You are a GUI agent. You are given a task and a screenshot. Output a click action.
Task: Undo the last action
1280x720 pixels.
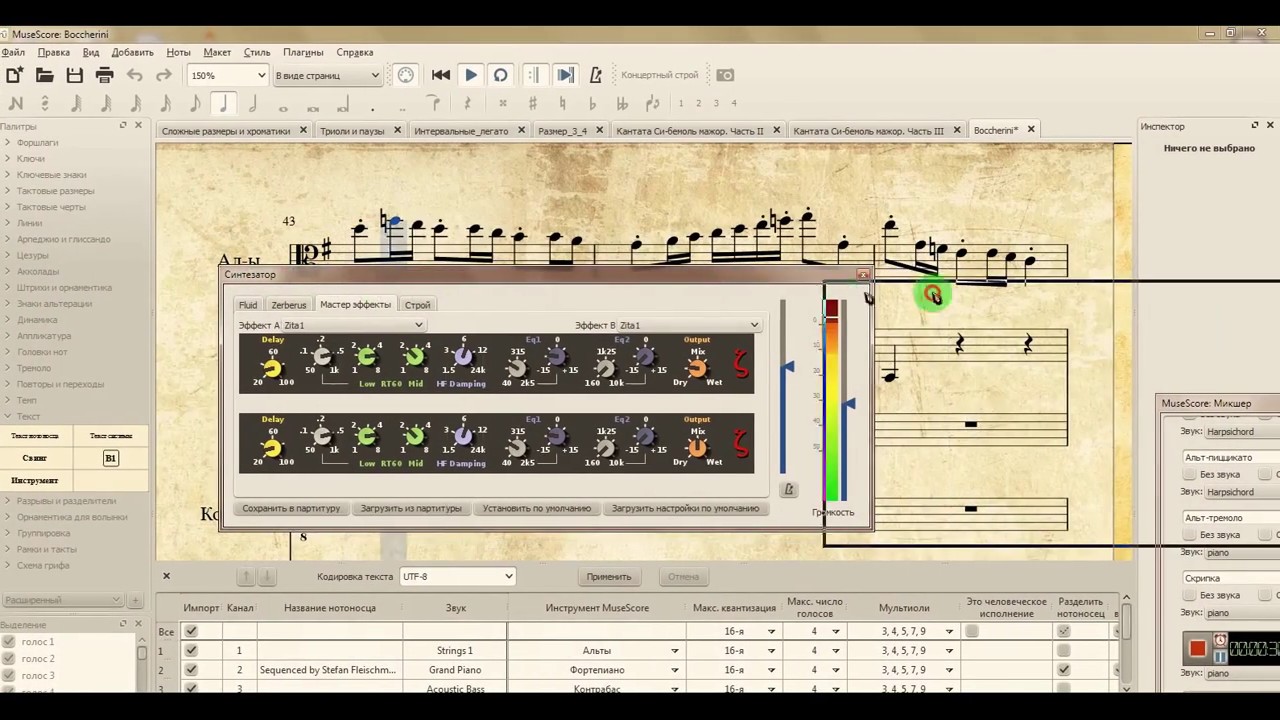point(135,75)
